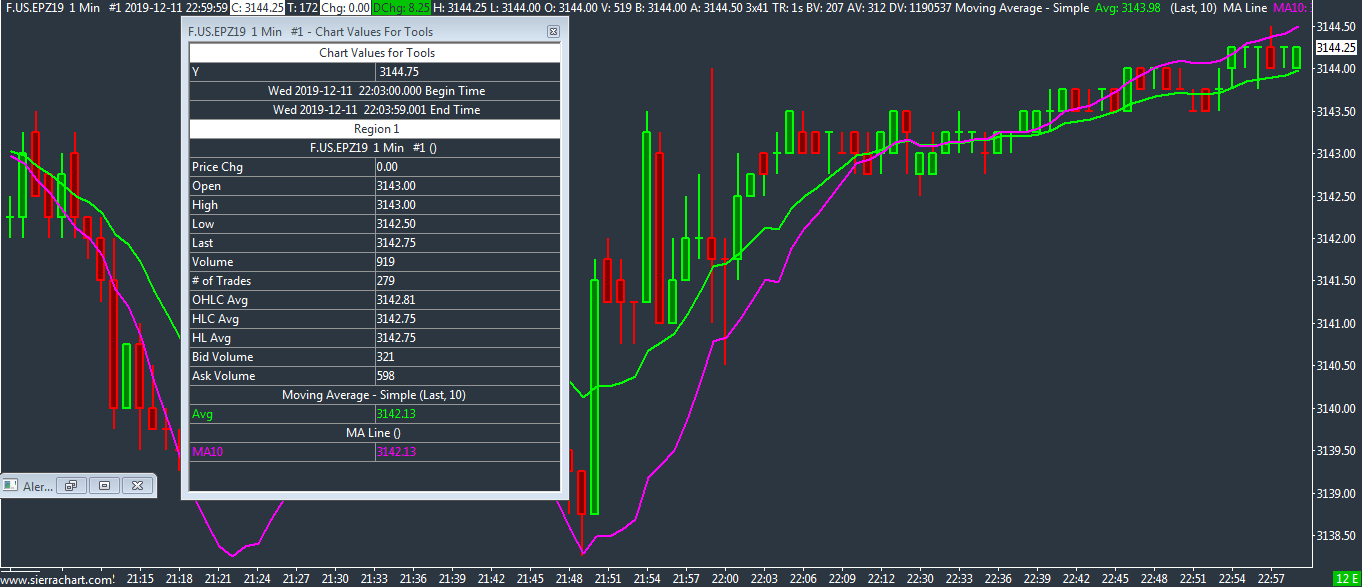This screenshot has height=587, width=1362.
Task: Click the 3138.50 label on price scale
Action: [x=1336, y=536]
